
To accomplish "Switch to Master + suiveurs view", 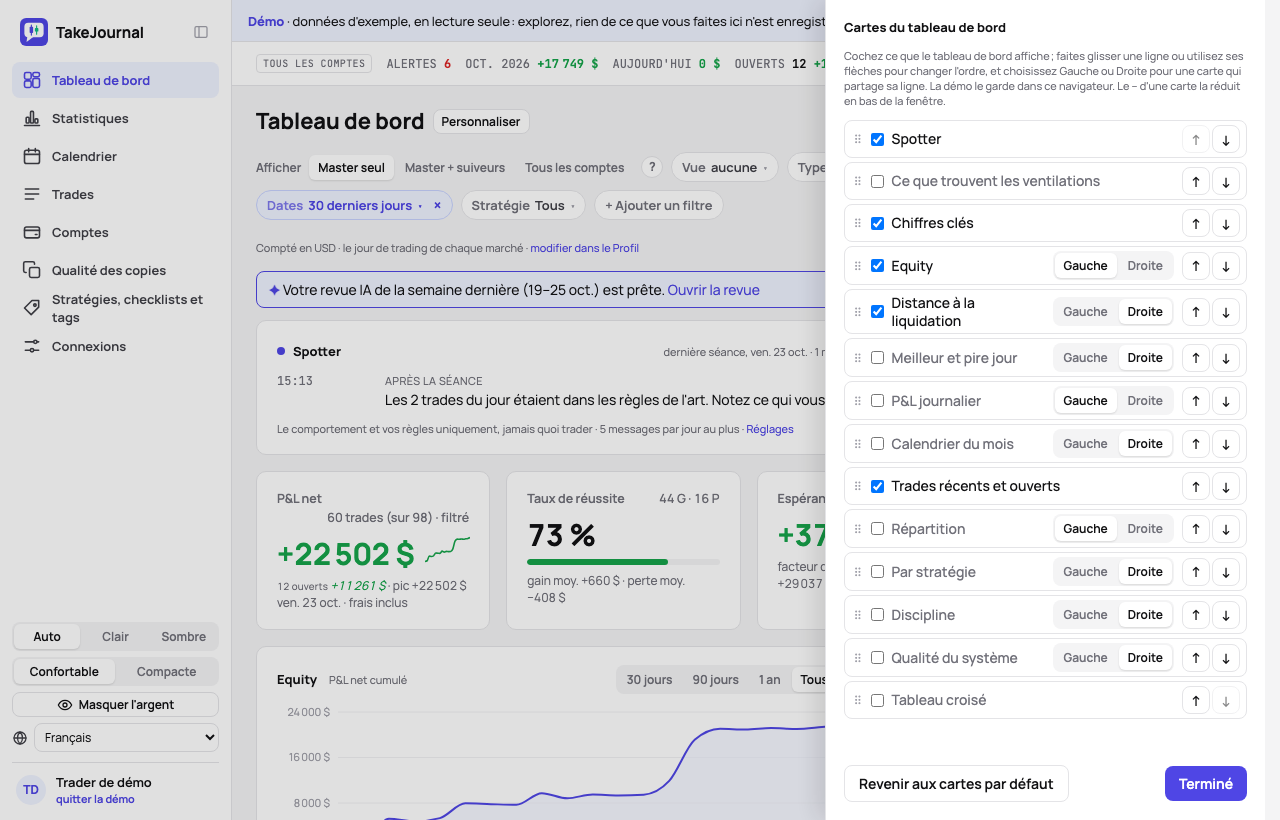I will pos(455,167).
